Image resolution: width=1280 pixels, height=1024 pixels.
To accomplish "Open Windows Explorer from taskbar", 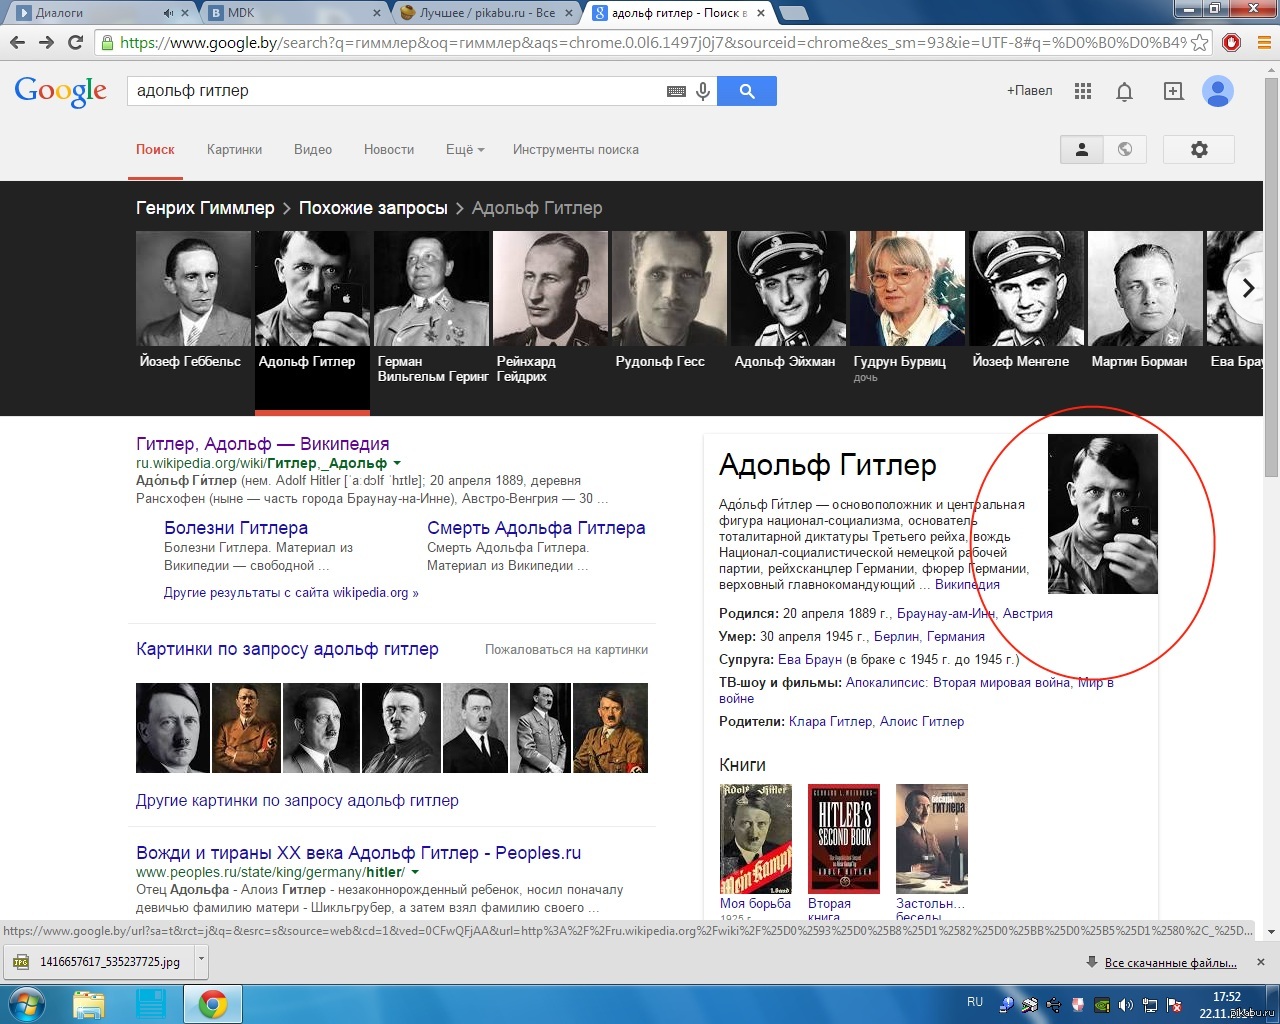I will pos(89,1003).
